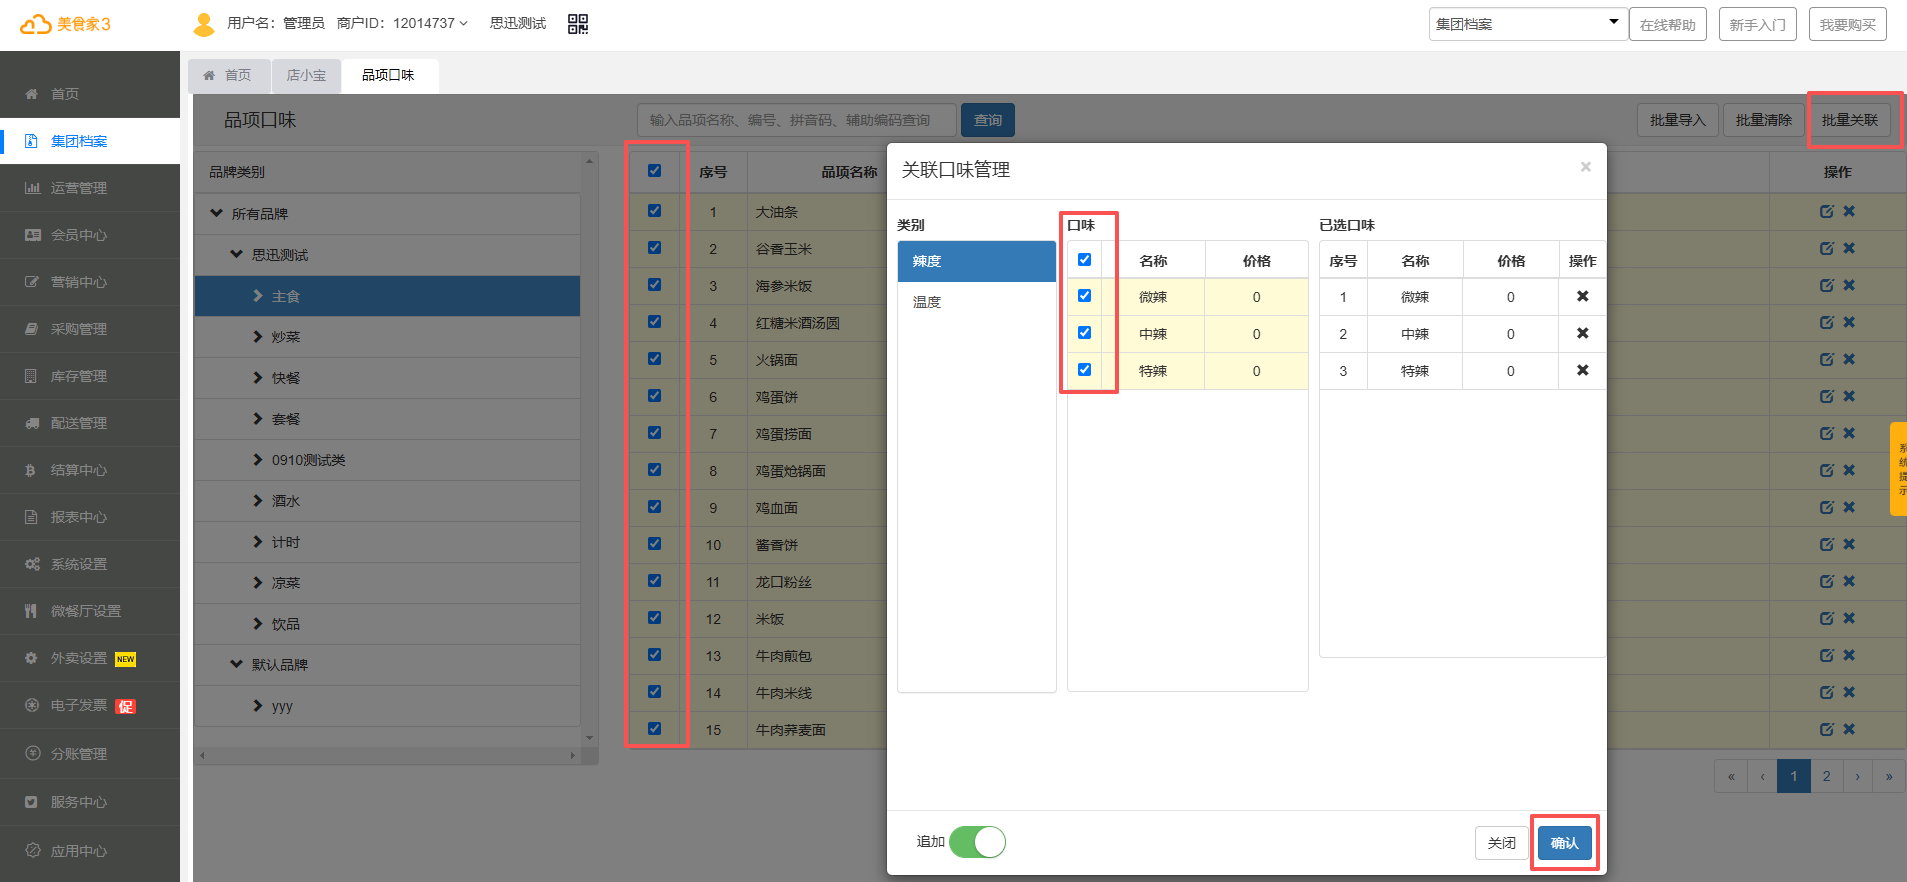Select the 温度 flavor category

[927, 302]
